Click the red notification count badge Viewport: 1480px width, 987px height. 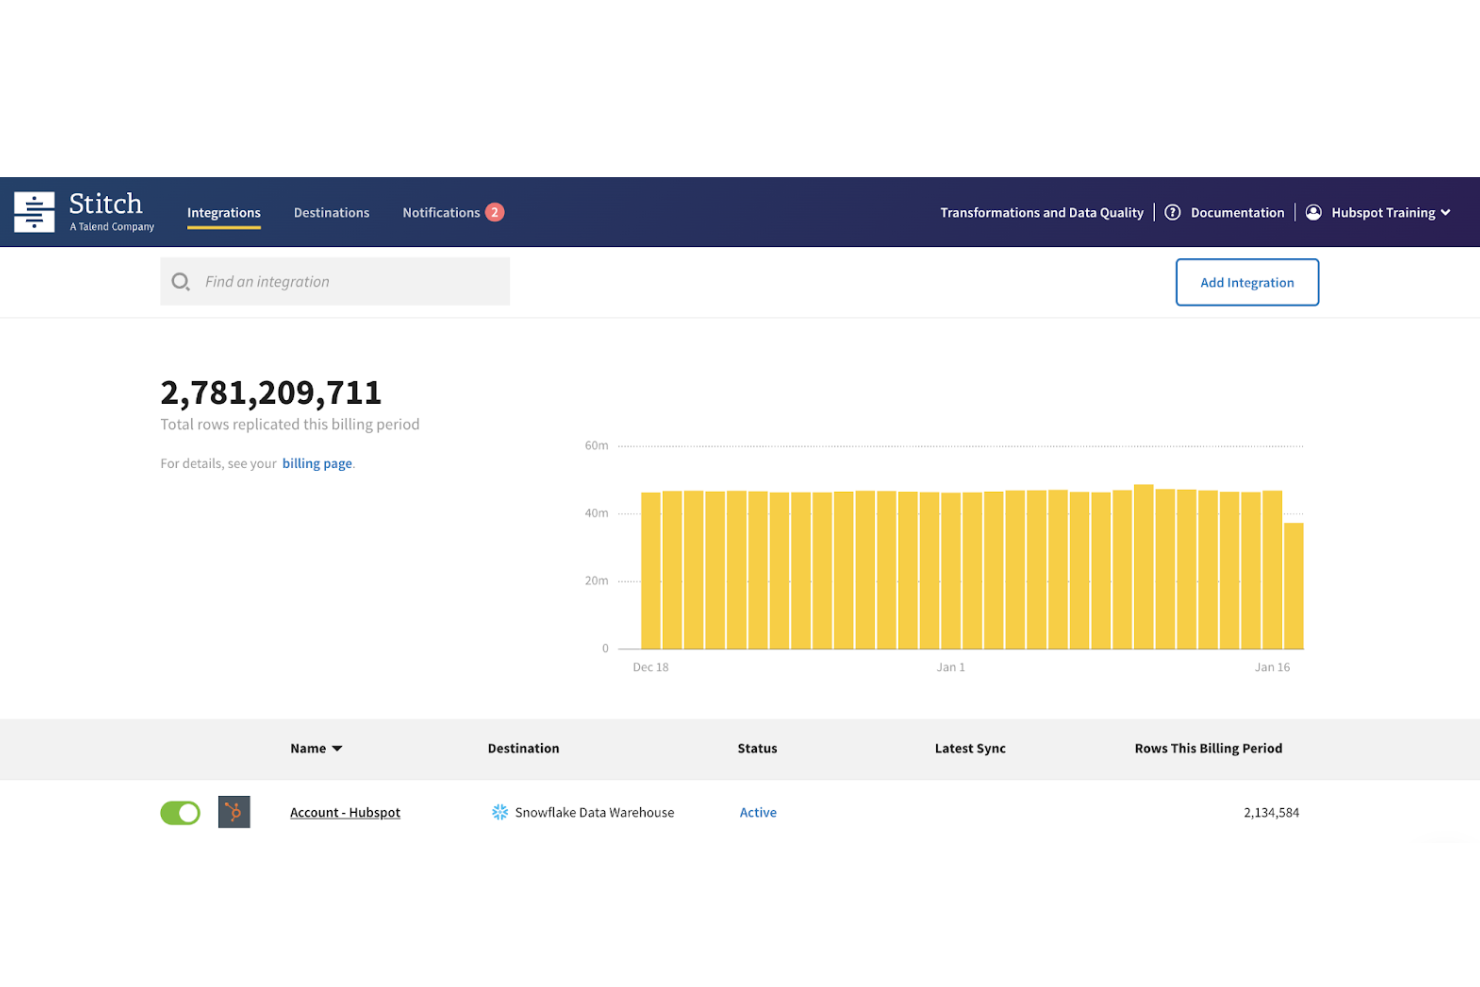[x=494, y=212]
